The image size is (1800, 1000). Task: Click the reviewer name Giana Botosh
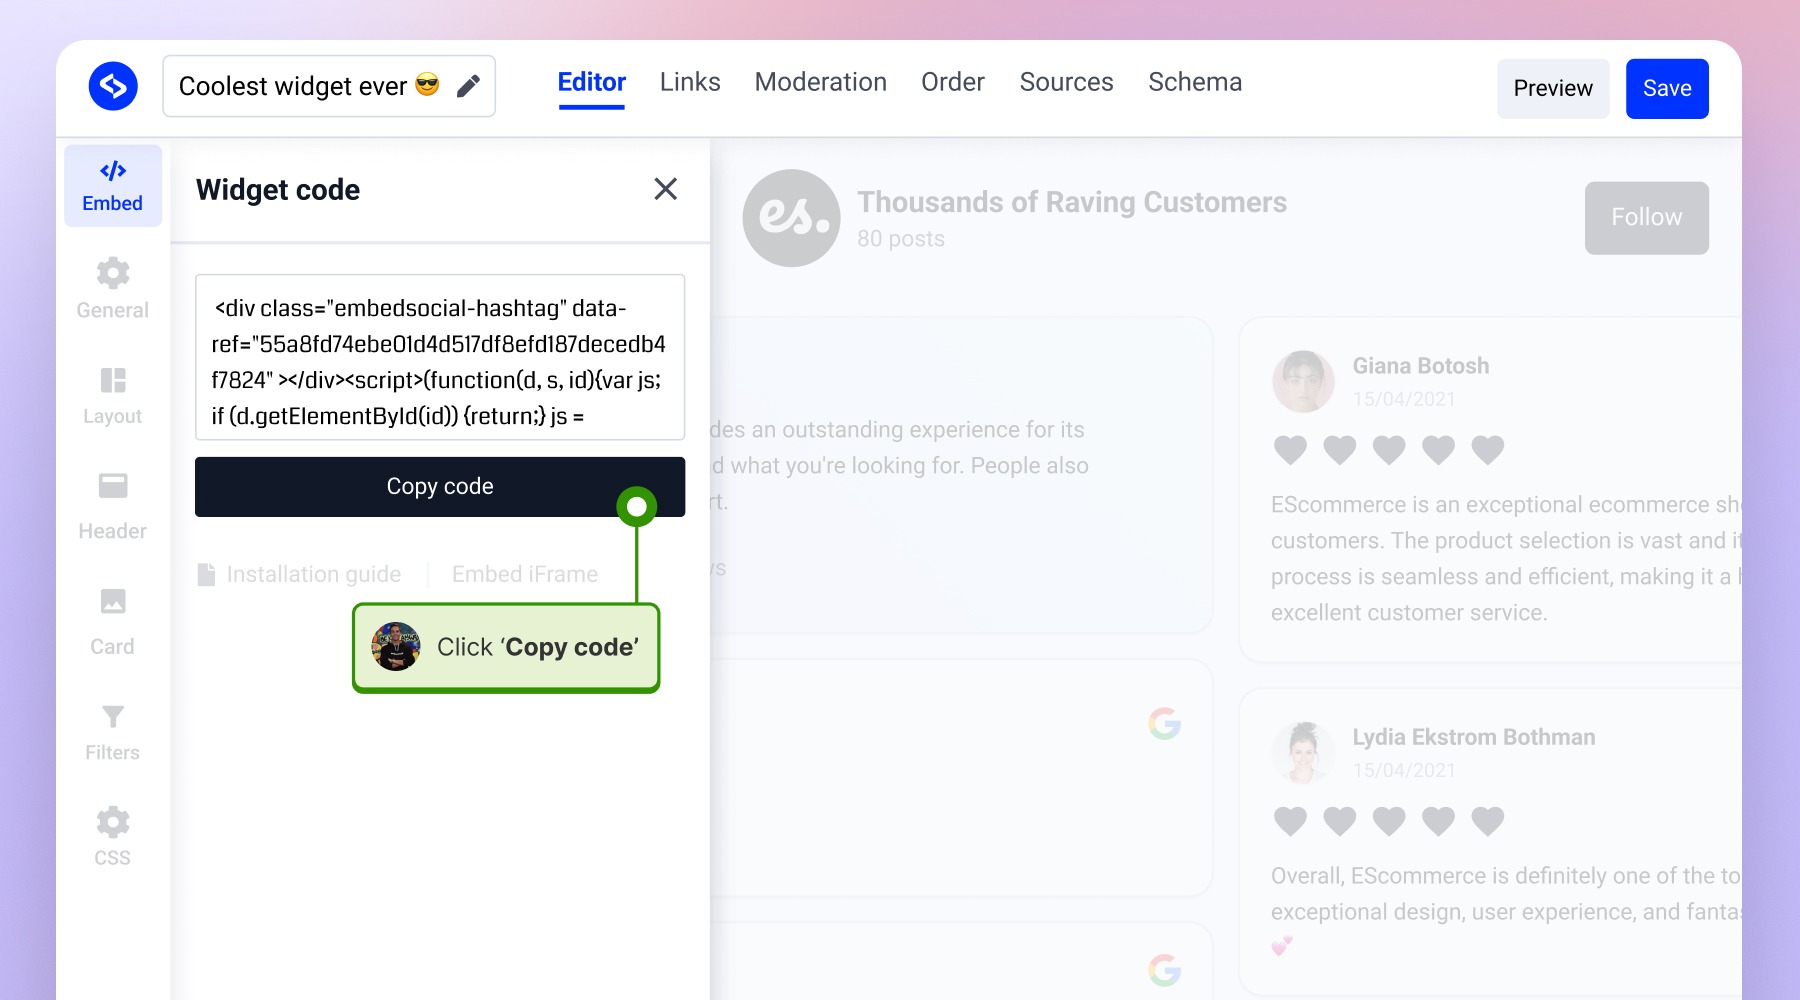1421,366
